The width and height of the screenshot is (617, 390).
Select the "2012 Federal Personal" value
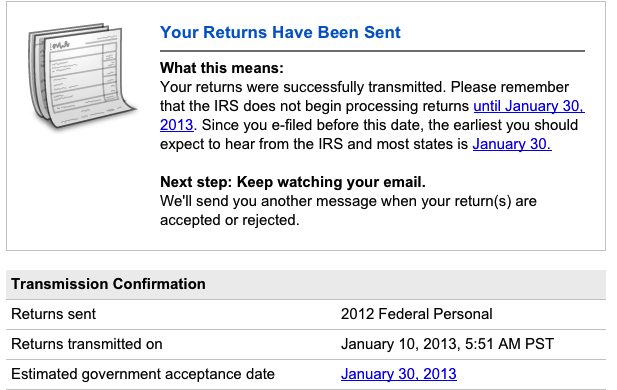pos(416,314)
